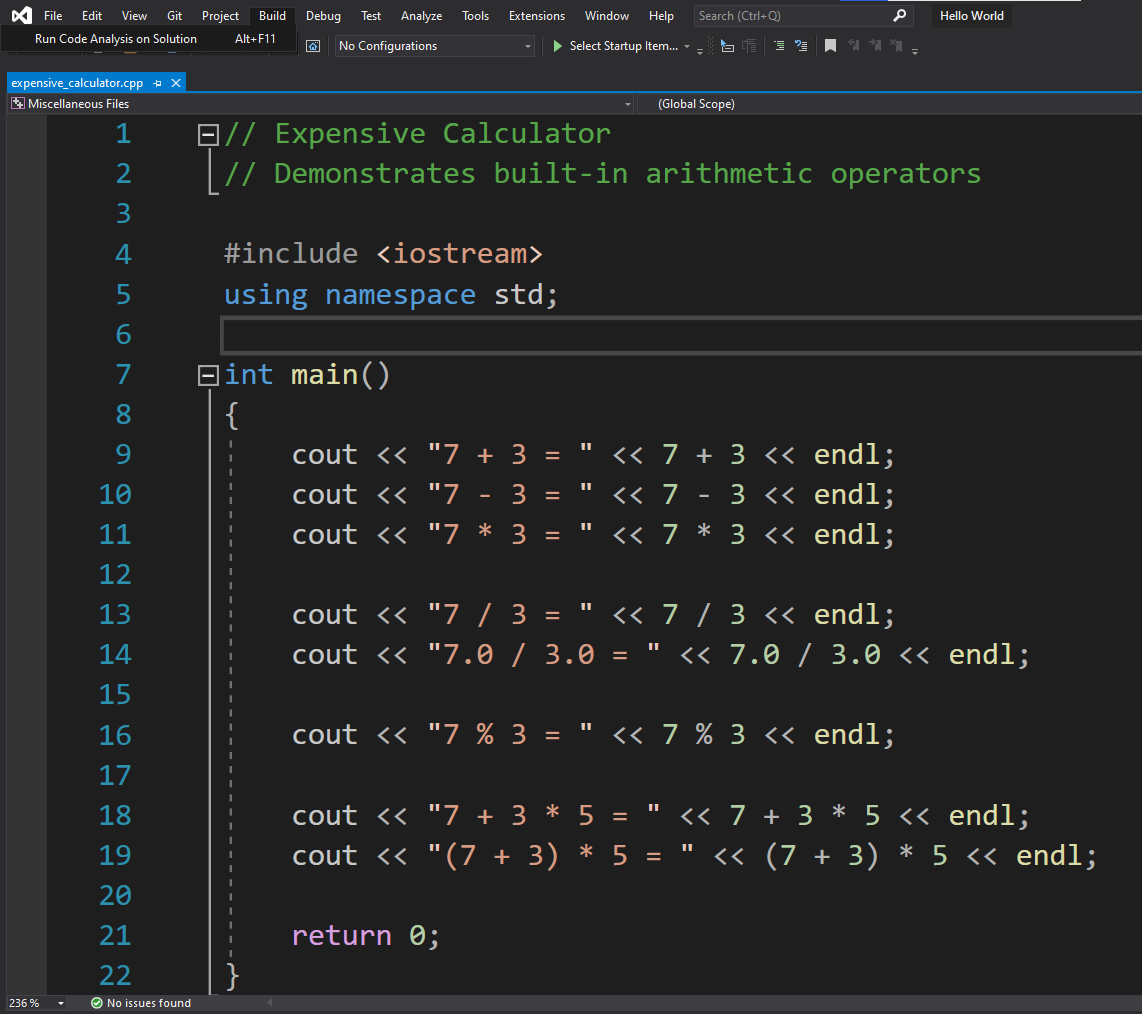
Task: Open standard toolbar overflow options arrow
Action: (700, 50)
